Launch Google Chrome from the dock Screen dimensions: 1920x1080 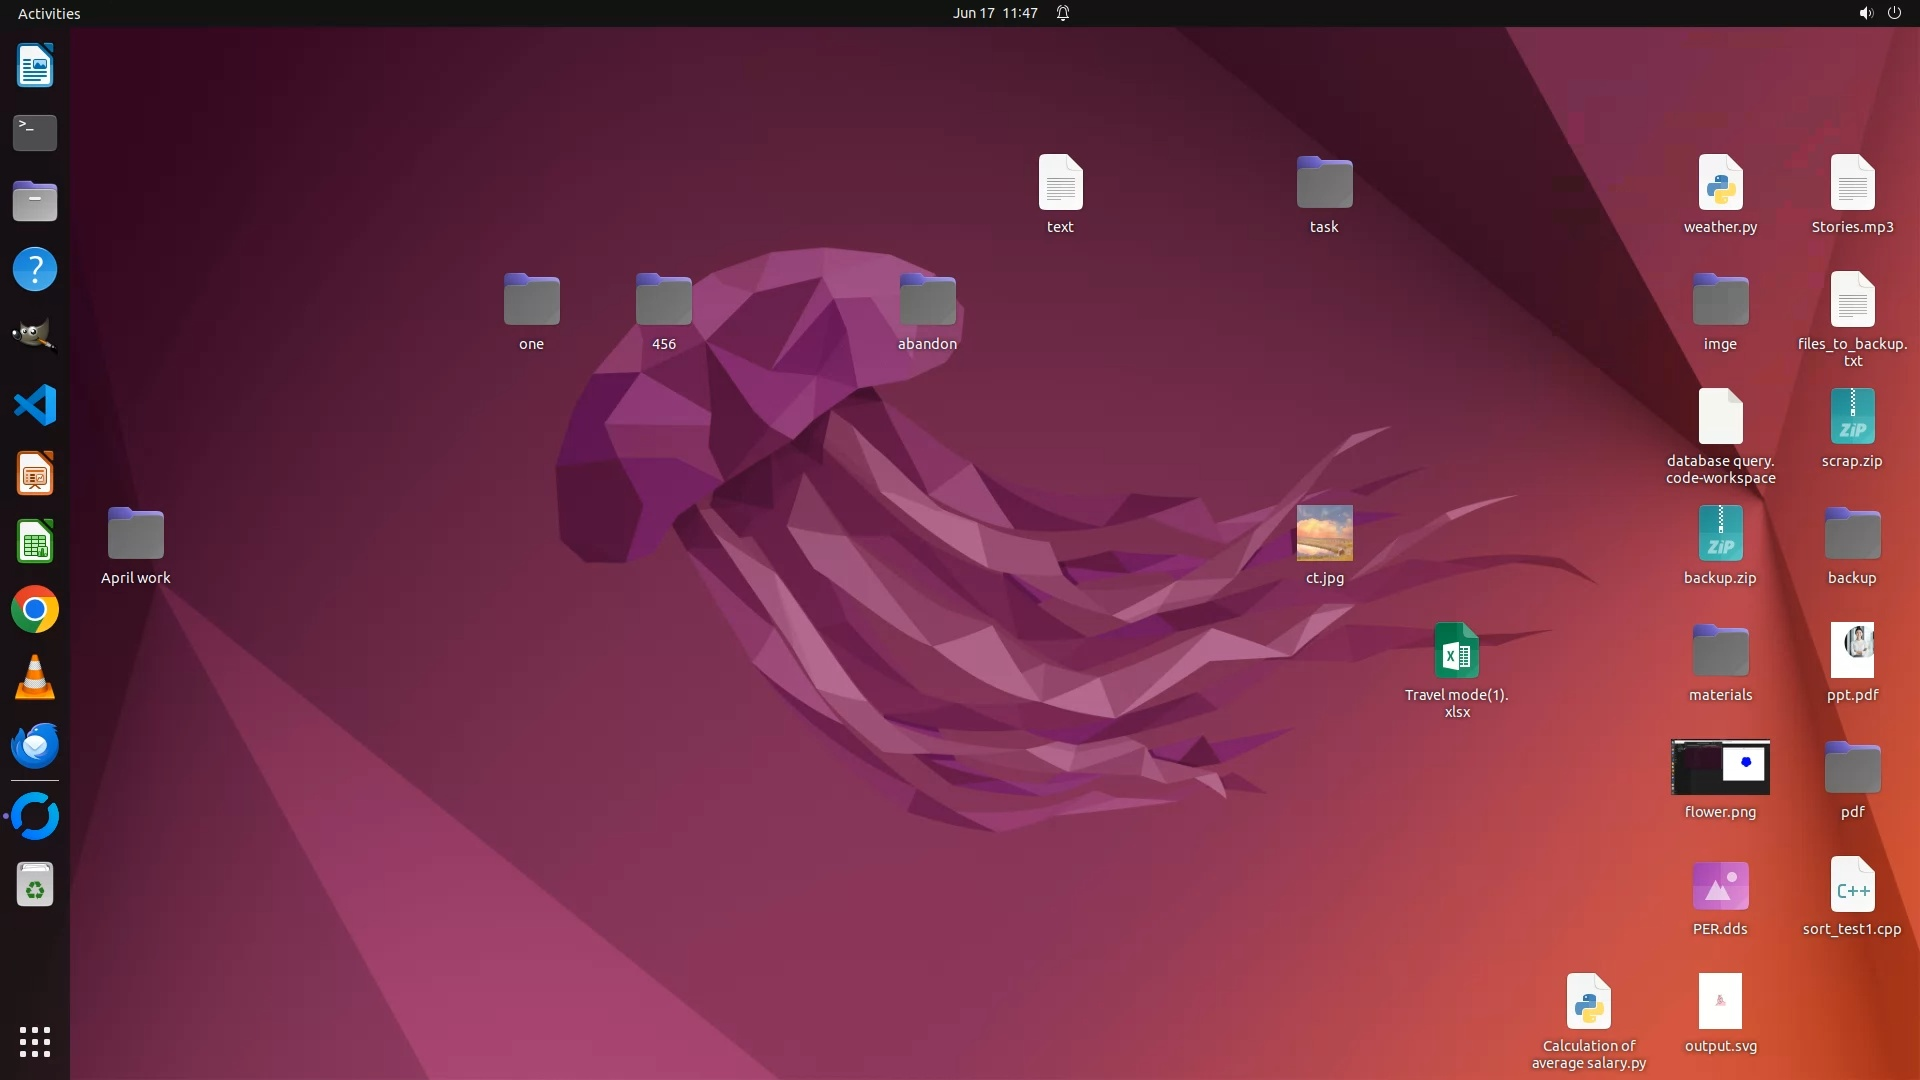35,610
